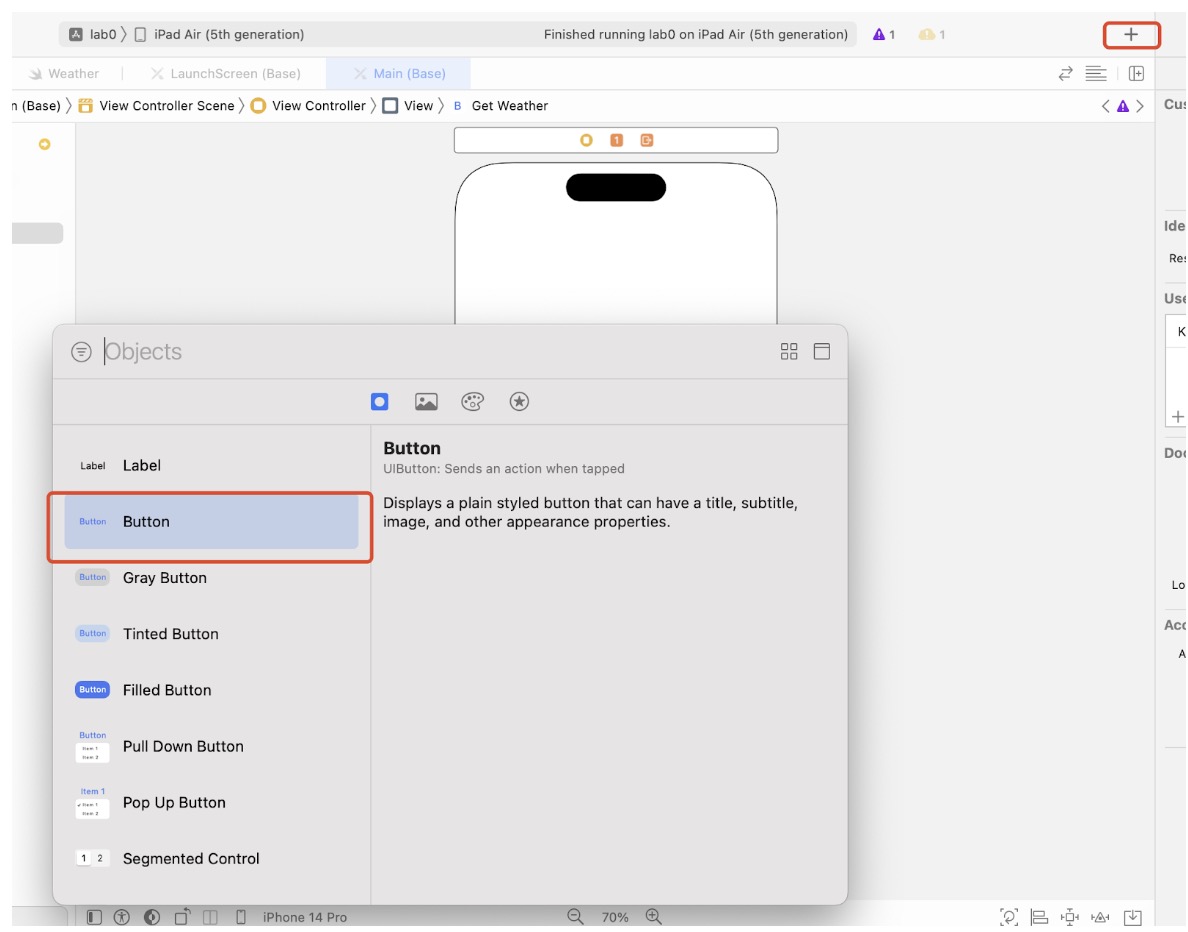Select Filled Button from the objects list

pyautogui.click(x=167, y=690)
